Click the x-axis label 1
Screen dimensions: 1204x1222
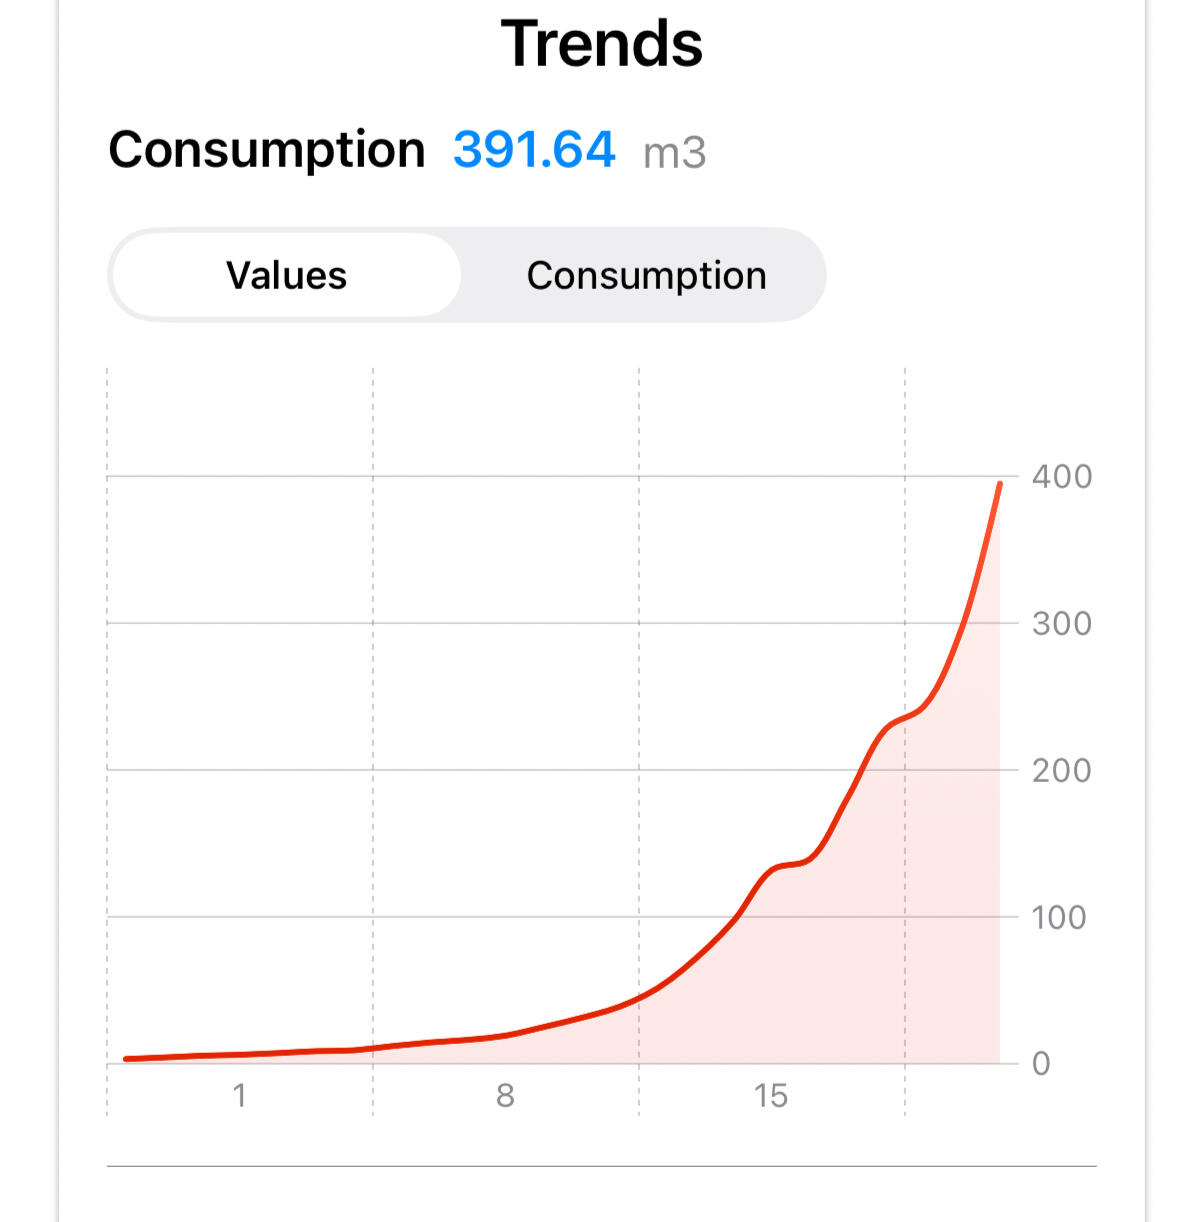tap(240, 1096)
